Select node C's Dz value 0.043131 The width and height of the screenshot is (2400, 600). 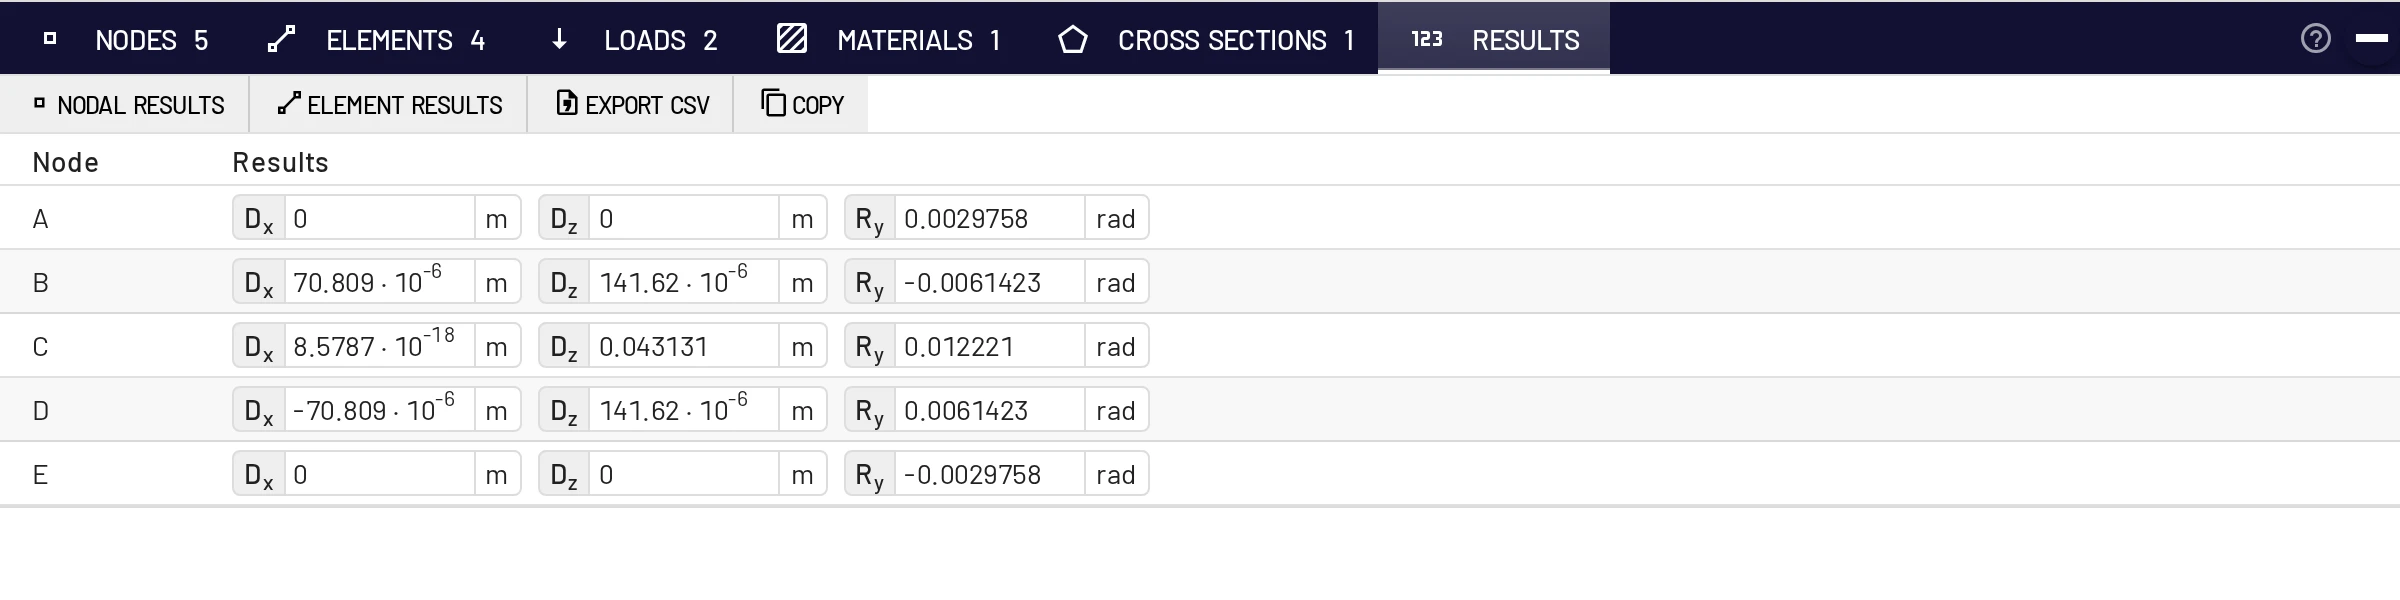tap(684, 346)
